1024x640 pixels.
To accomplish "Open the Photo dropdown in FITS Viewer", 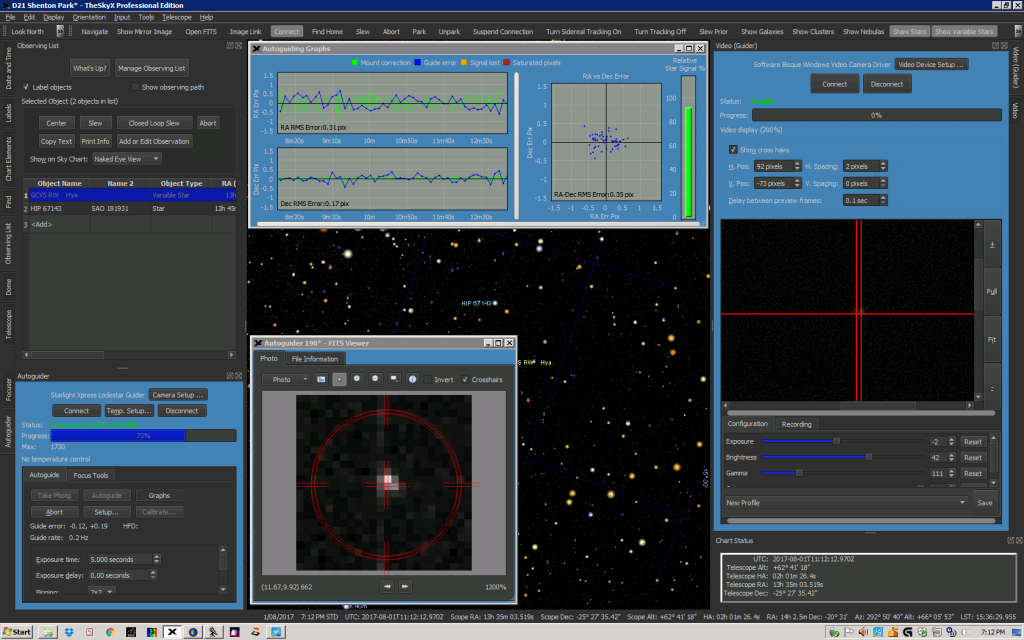I will [286, 379].
